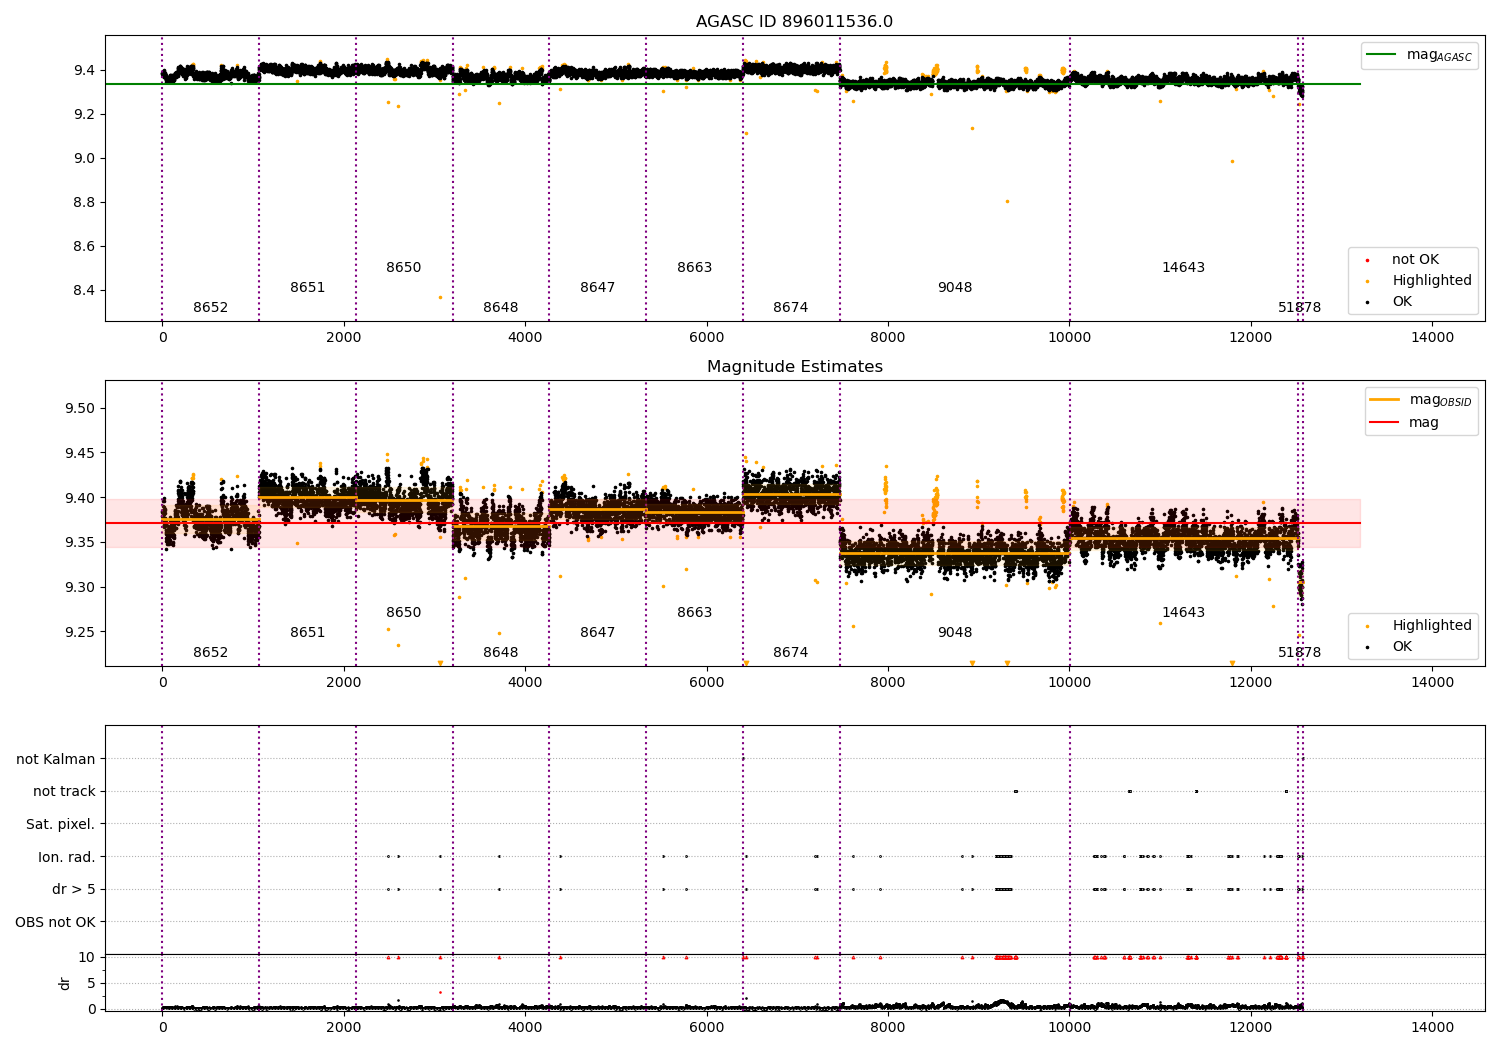Click obsid label 8651 in top plot
This screenshot has height=1050, width=1500.
[308, 288]
